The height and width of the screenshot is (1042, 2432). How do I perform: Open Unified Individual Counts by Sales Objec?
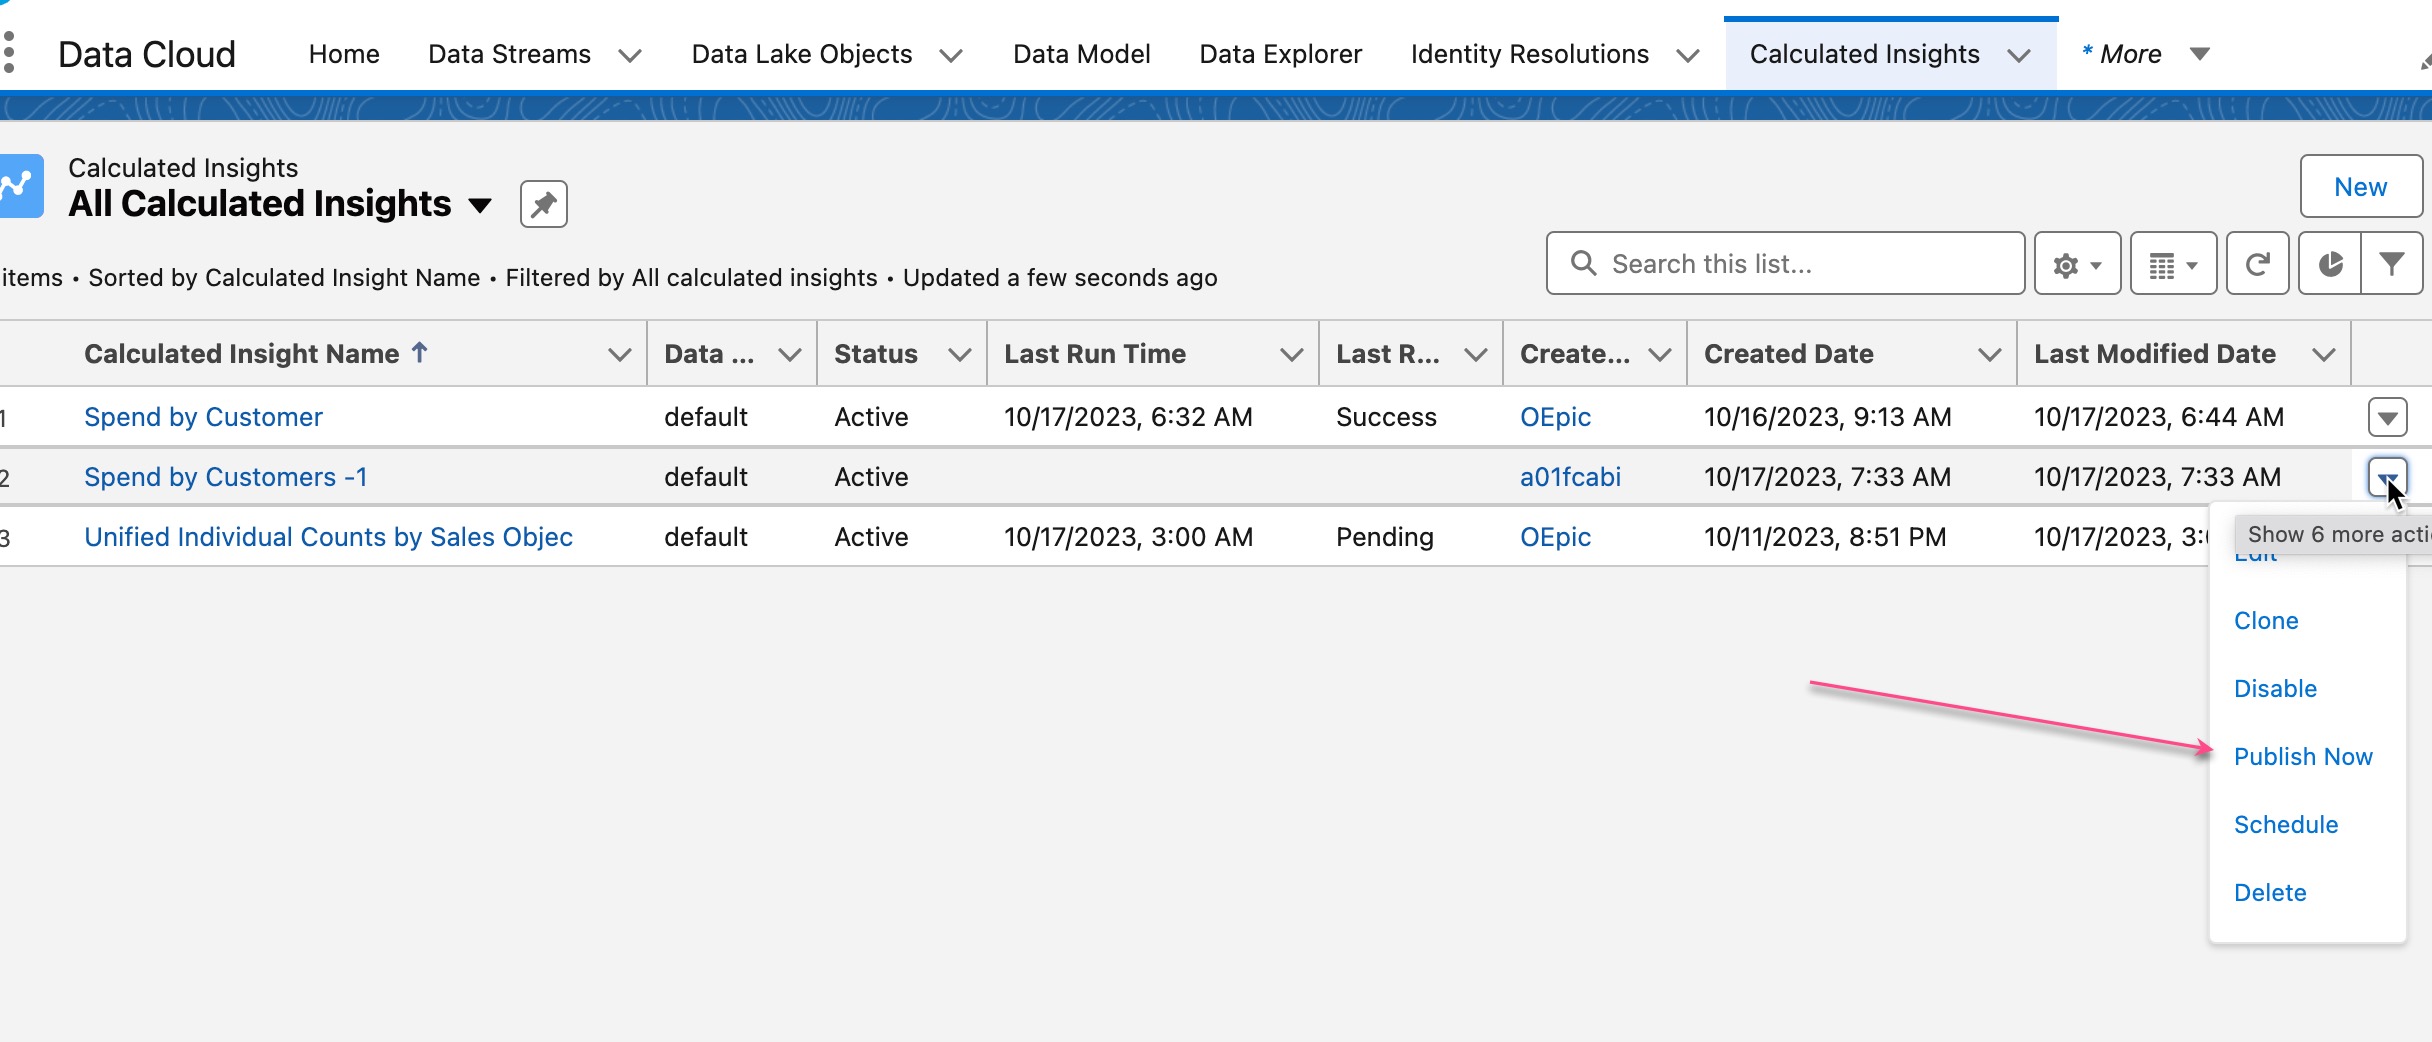click(328, 537)
